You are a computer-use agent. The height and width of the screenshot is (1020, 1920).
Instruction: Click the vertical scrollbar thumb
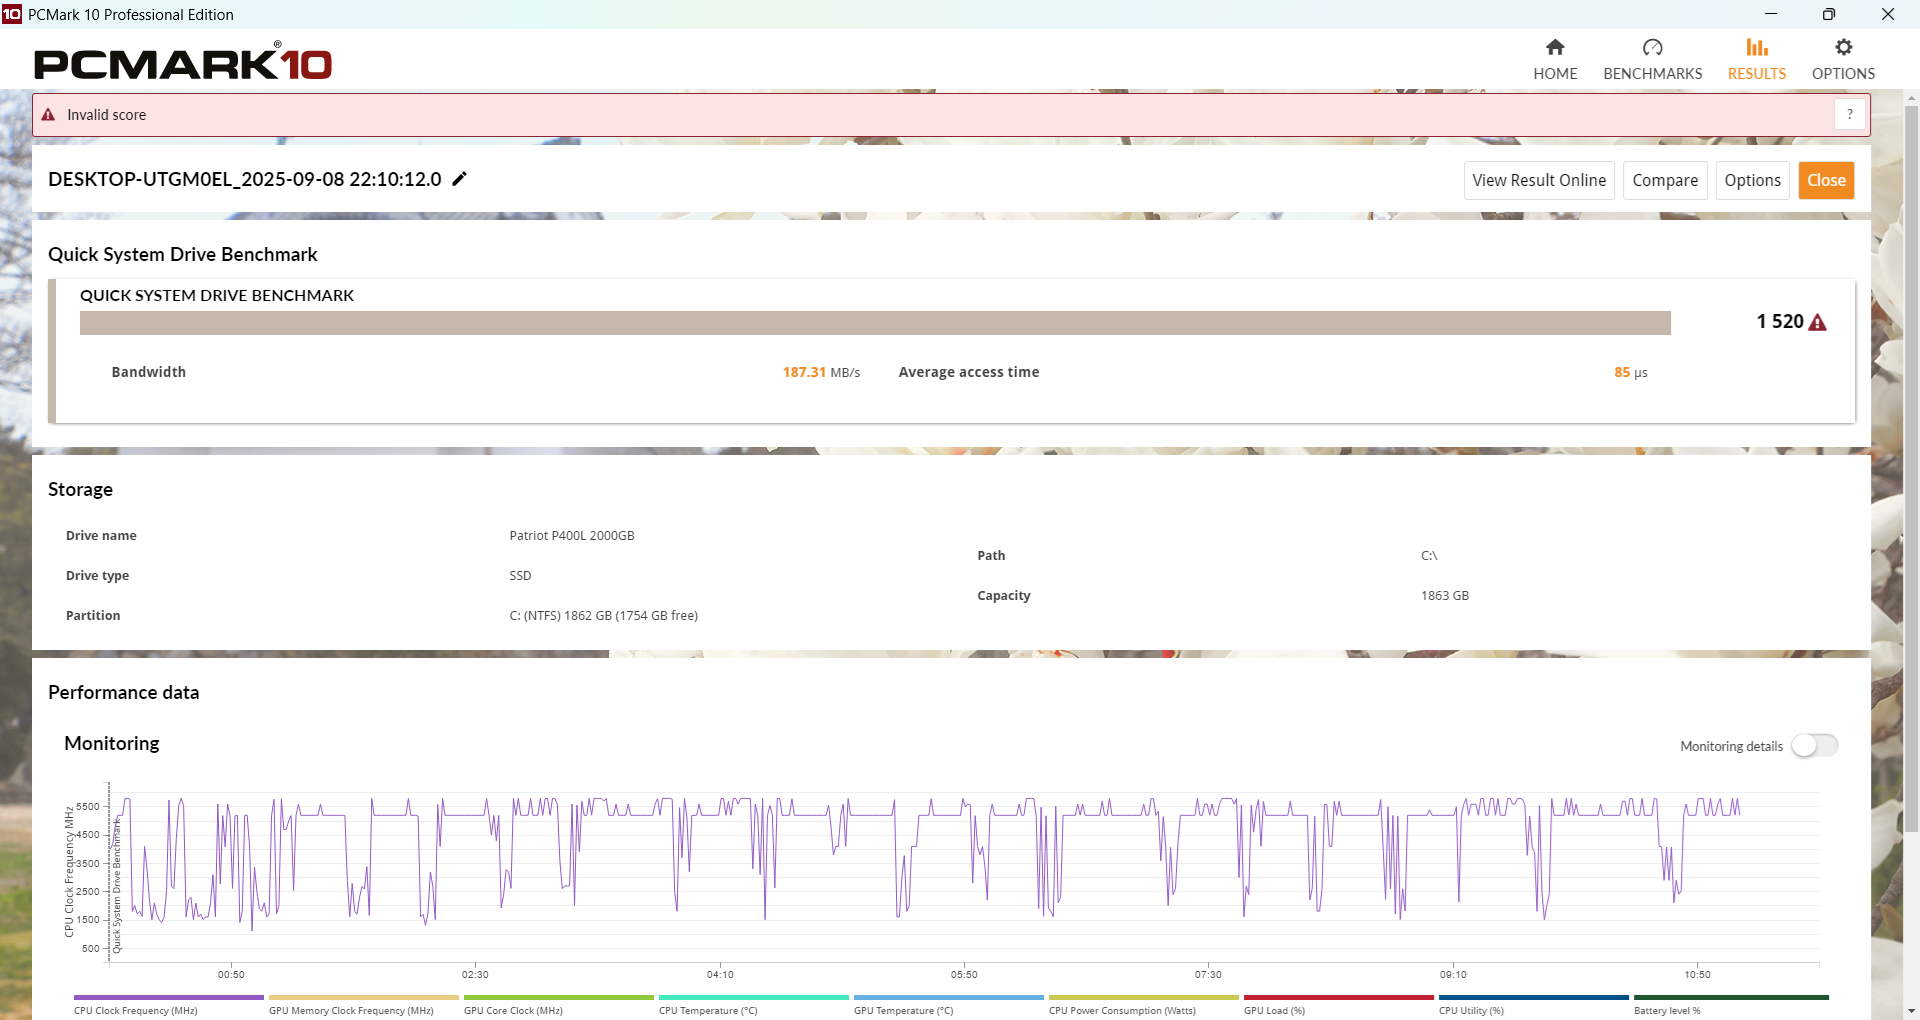tap(1911, 468)
